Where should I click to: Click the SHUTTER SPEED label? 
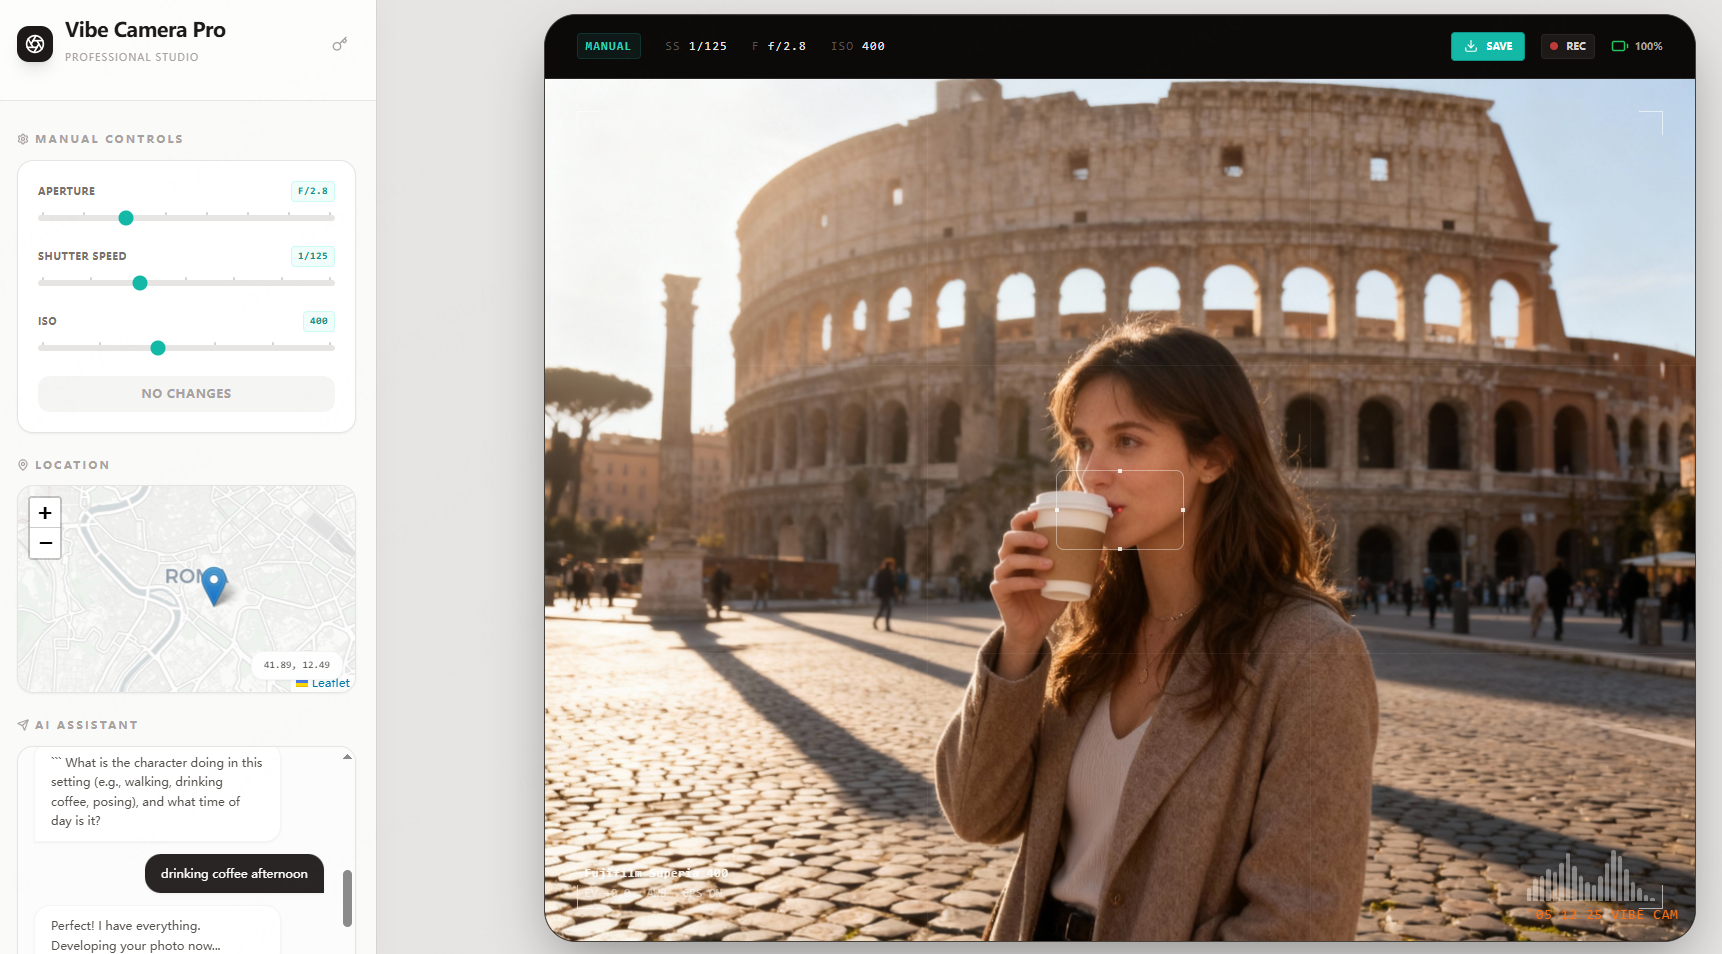[x=82, y=256]
